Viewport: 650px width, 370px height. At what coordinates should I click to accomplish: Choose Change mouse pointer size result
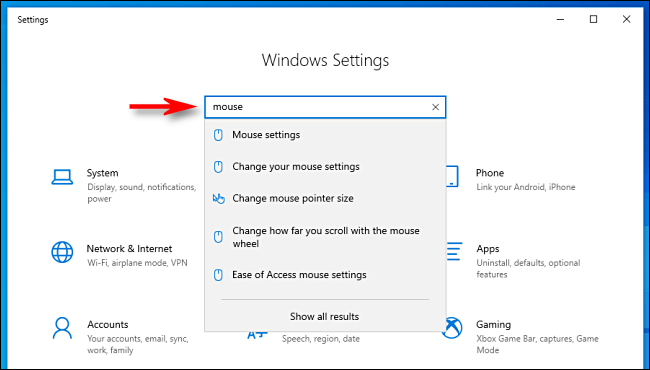click(x=325, y=199)
